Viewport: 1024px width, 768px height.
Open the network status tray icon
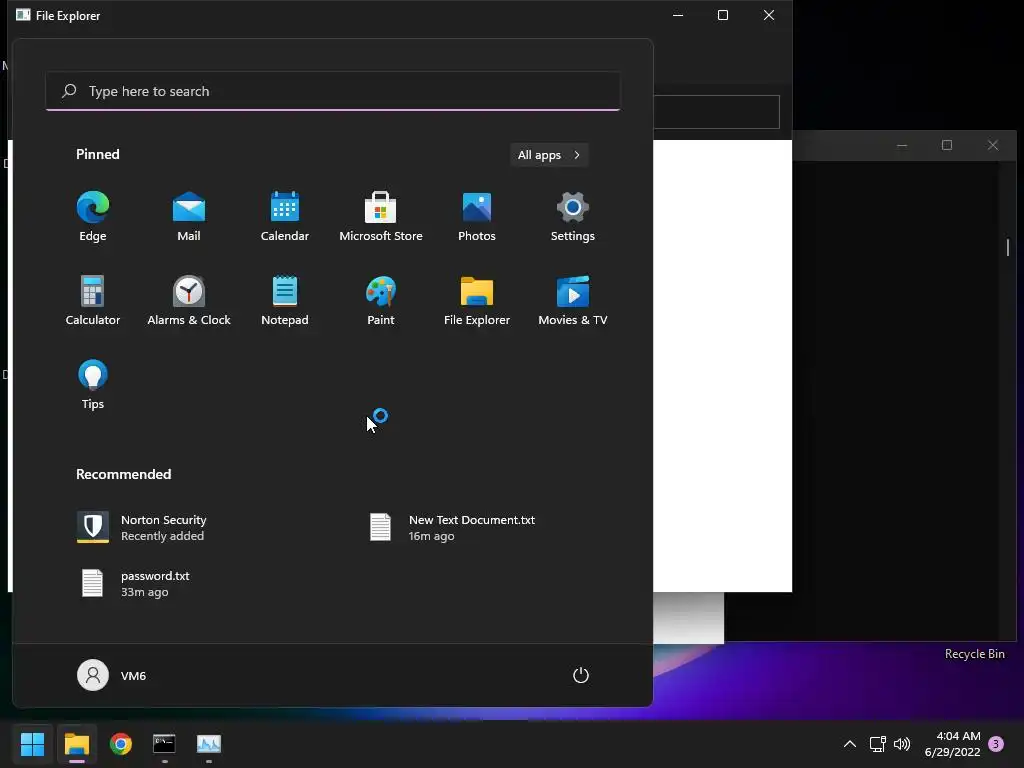point(878,744)
